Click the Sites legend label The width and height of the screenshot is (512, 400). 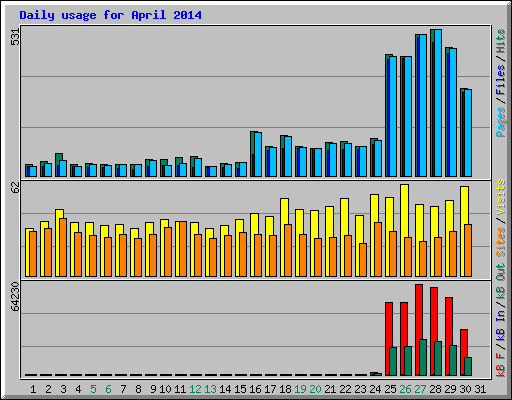pos(501,242)
